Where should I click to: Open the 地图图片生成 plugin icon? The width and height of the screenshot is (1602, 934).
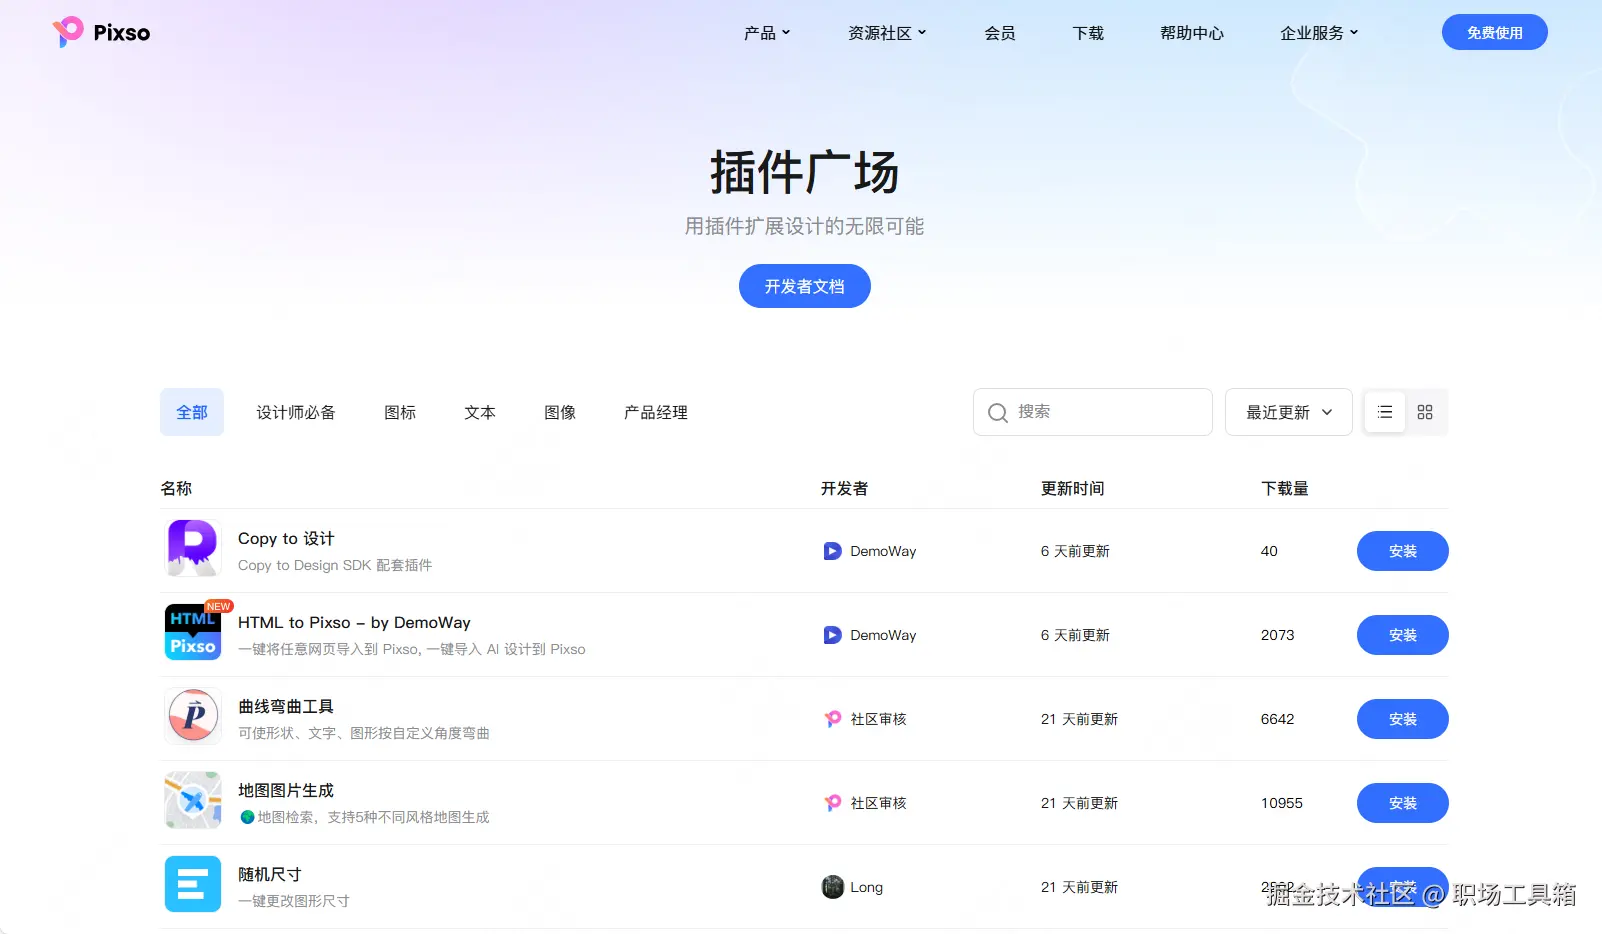point(193,800)
